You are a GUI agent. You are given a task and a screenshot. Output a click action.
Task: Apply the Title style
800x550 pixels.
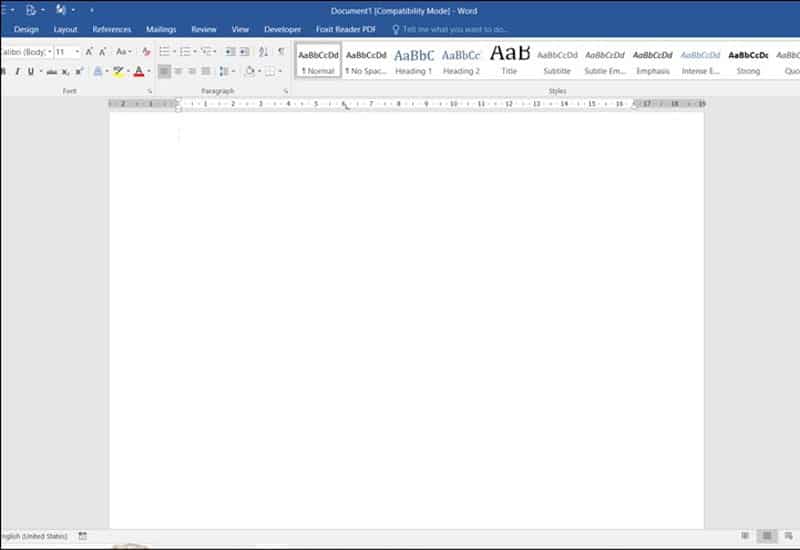pos(509,61)
